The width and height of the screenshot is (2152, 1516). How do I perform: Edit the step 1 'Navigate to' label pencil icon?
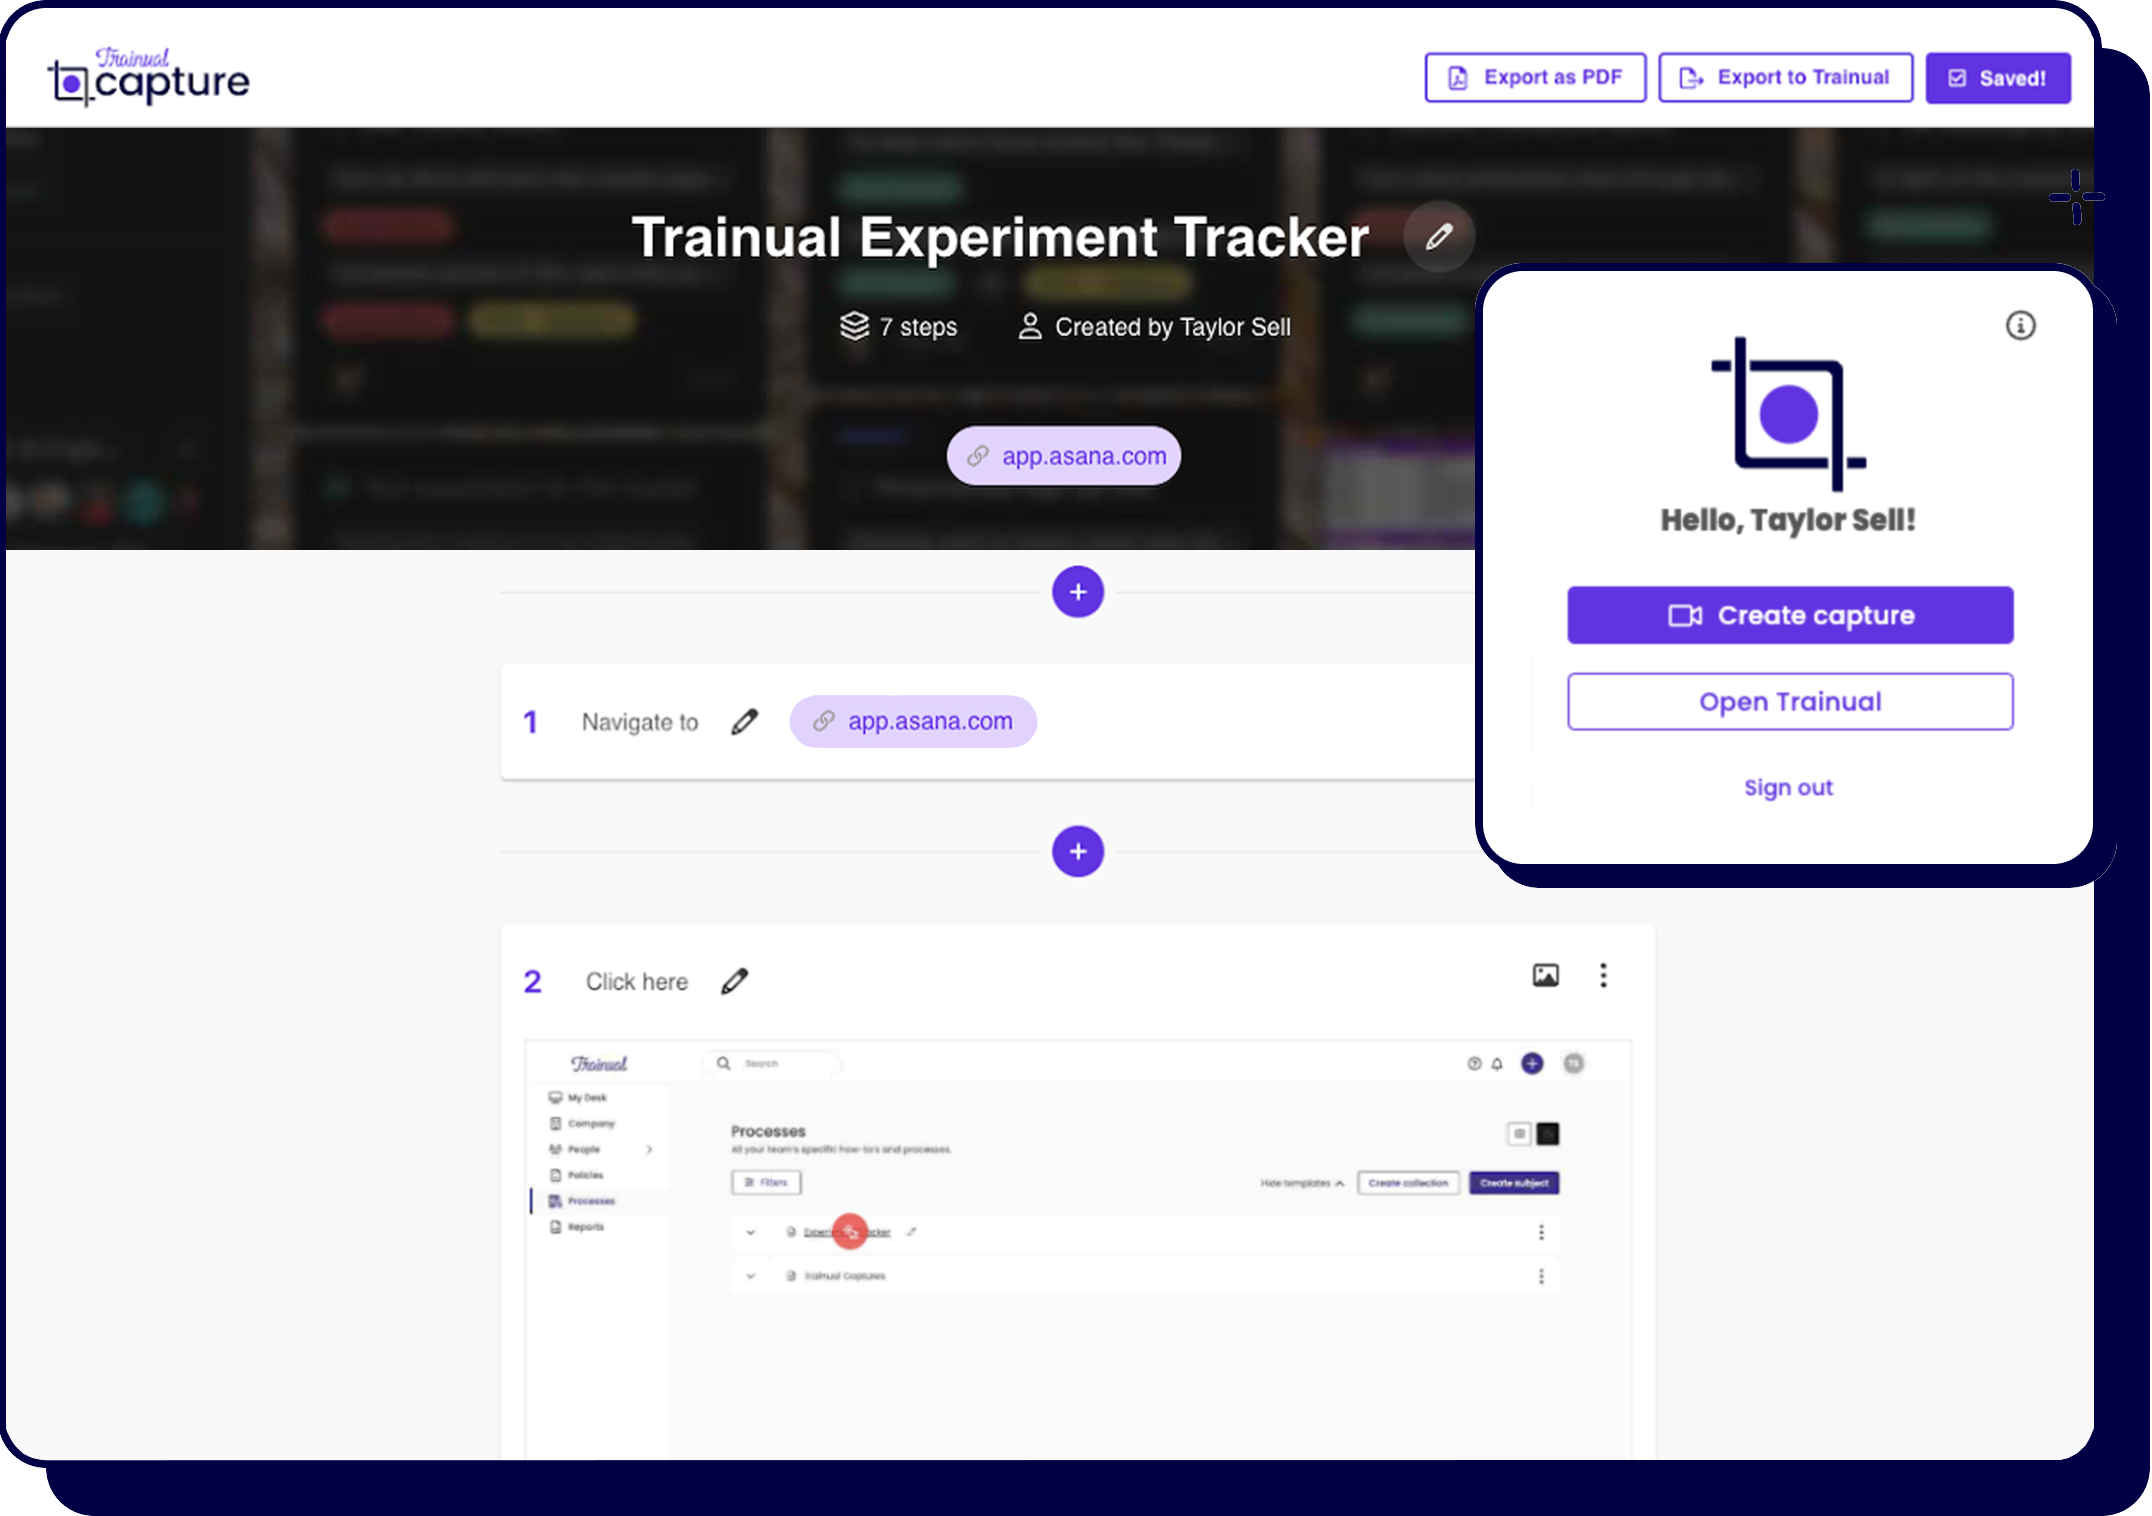click(744, 721)
